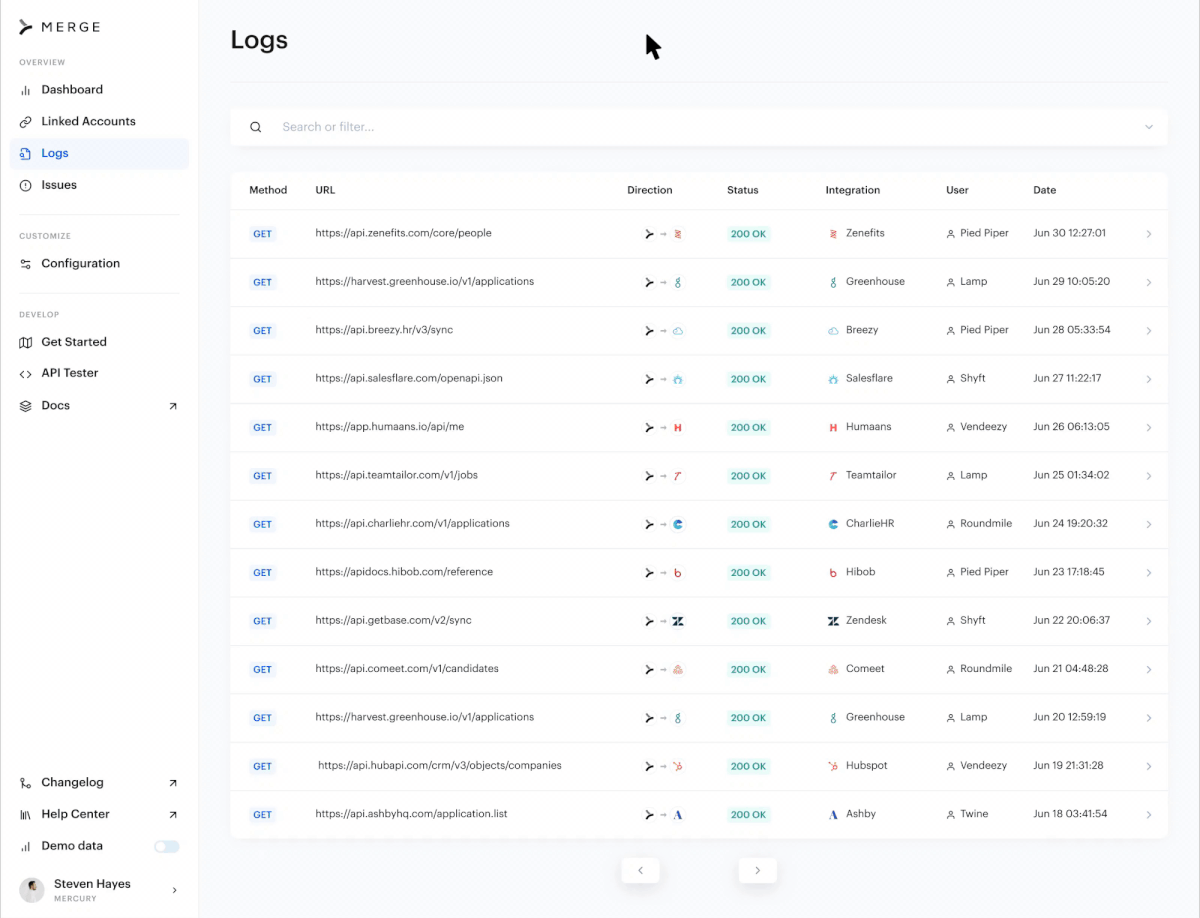The height and width of the screenshot is (918, 1200).
Task: Click Zendesk logo in Integration column
Action: coord(833,621)
